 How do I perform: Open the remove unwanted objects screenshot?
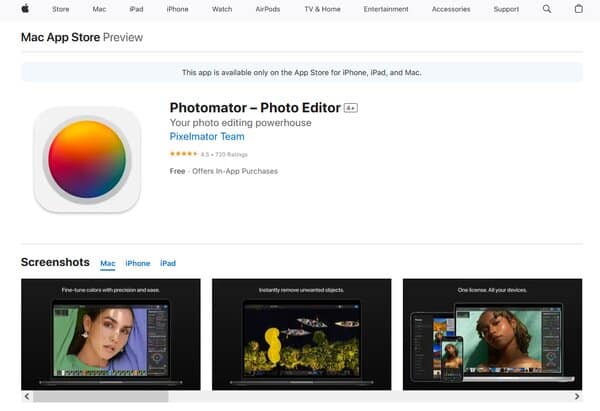(x=302, y=334)
